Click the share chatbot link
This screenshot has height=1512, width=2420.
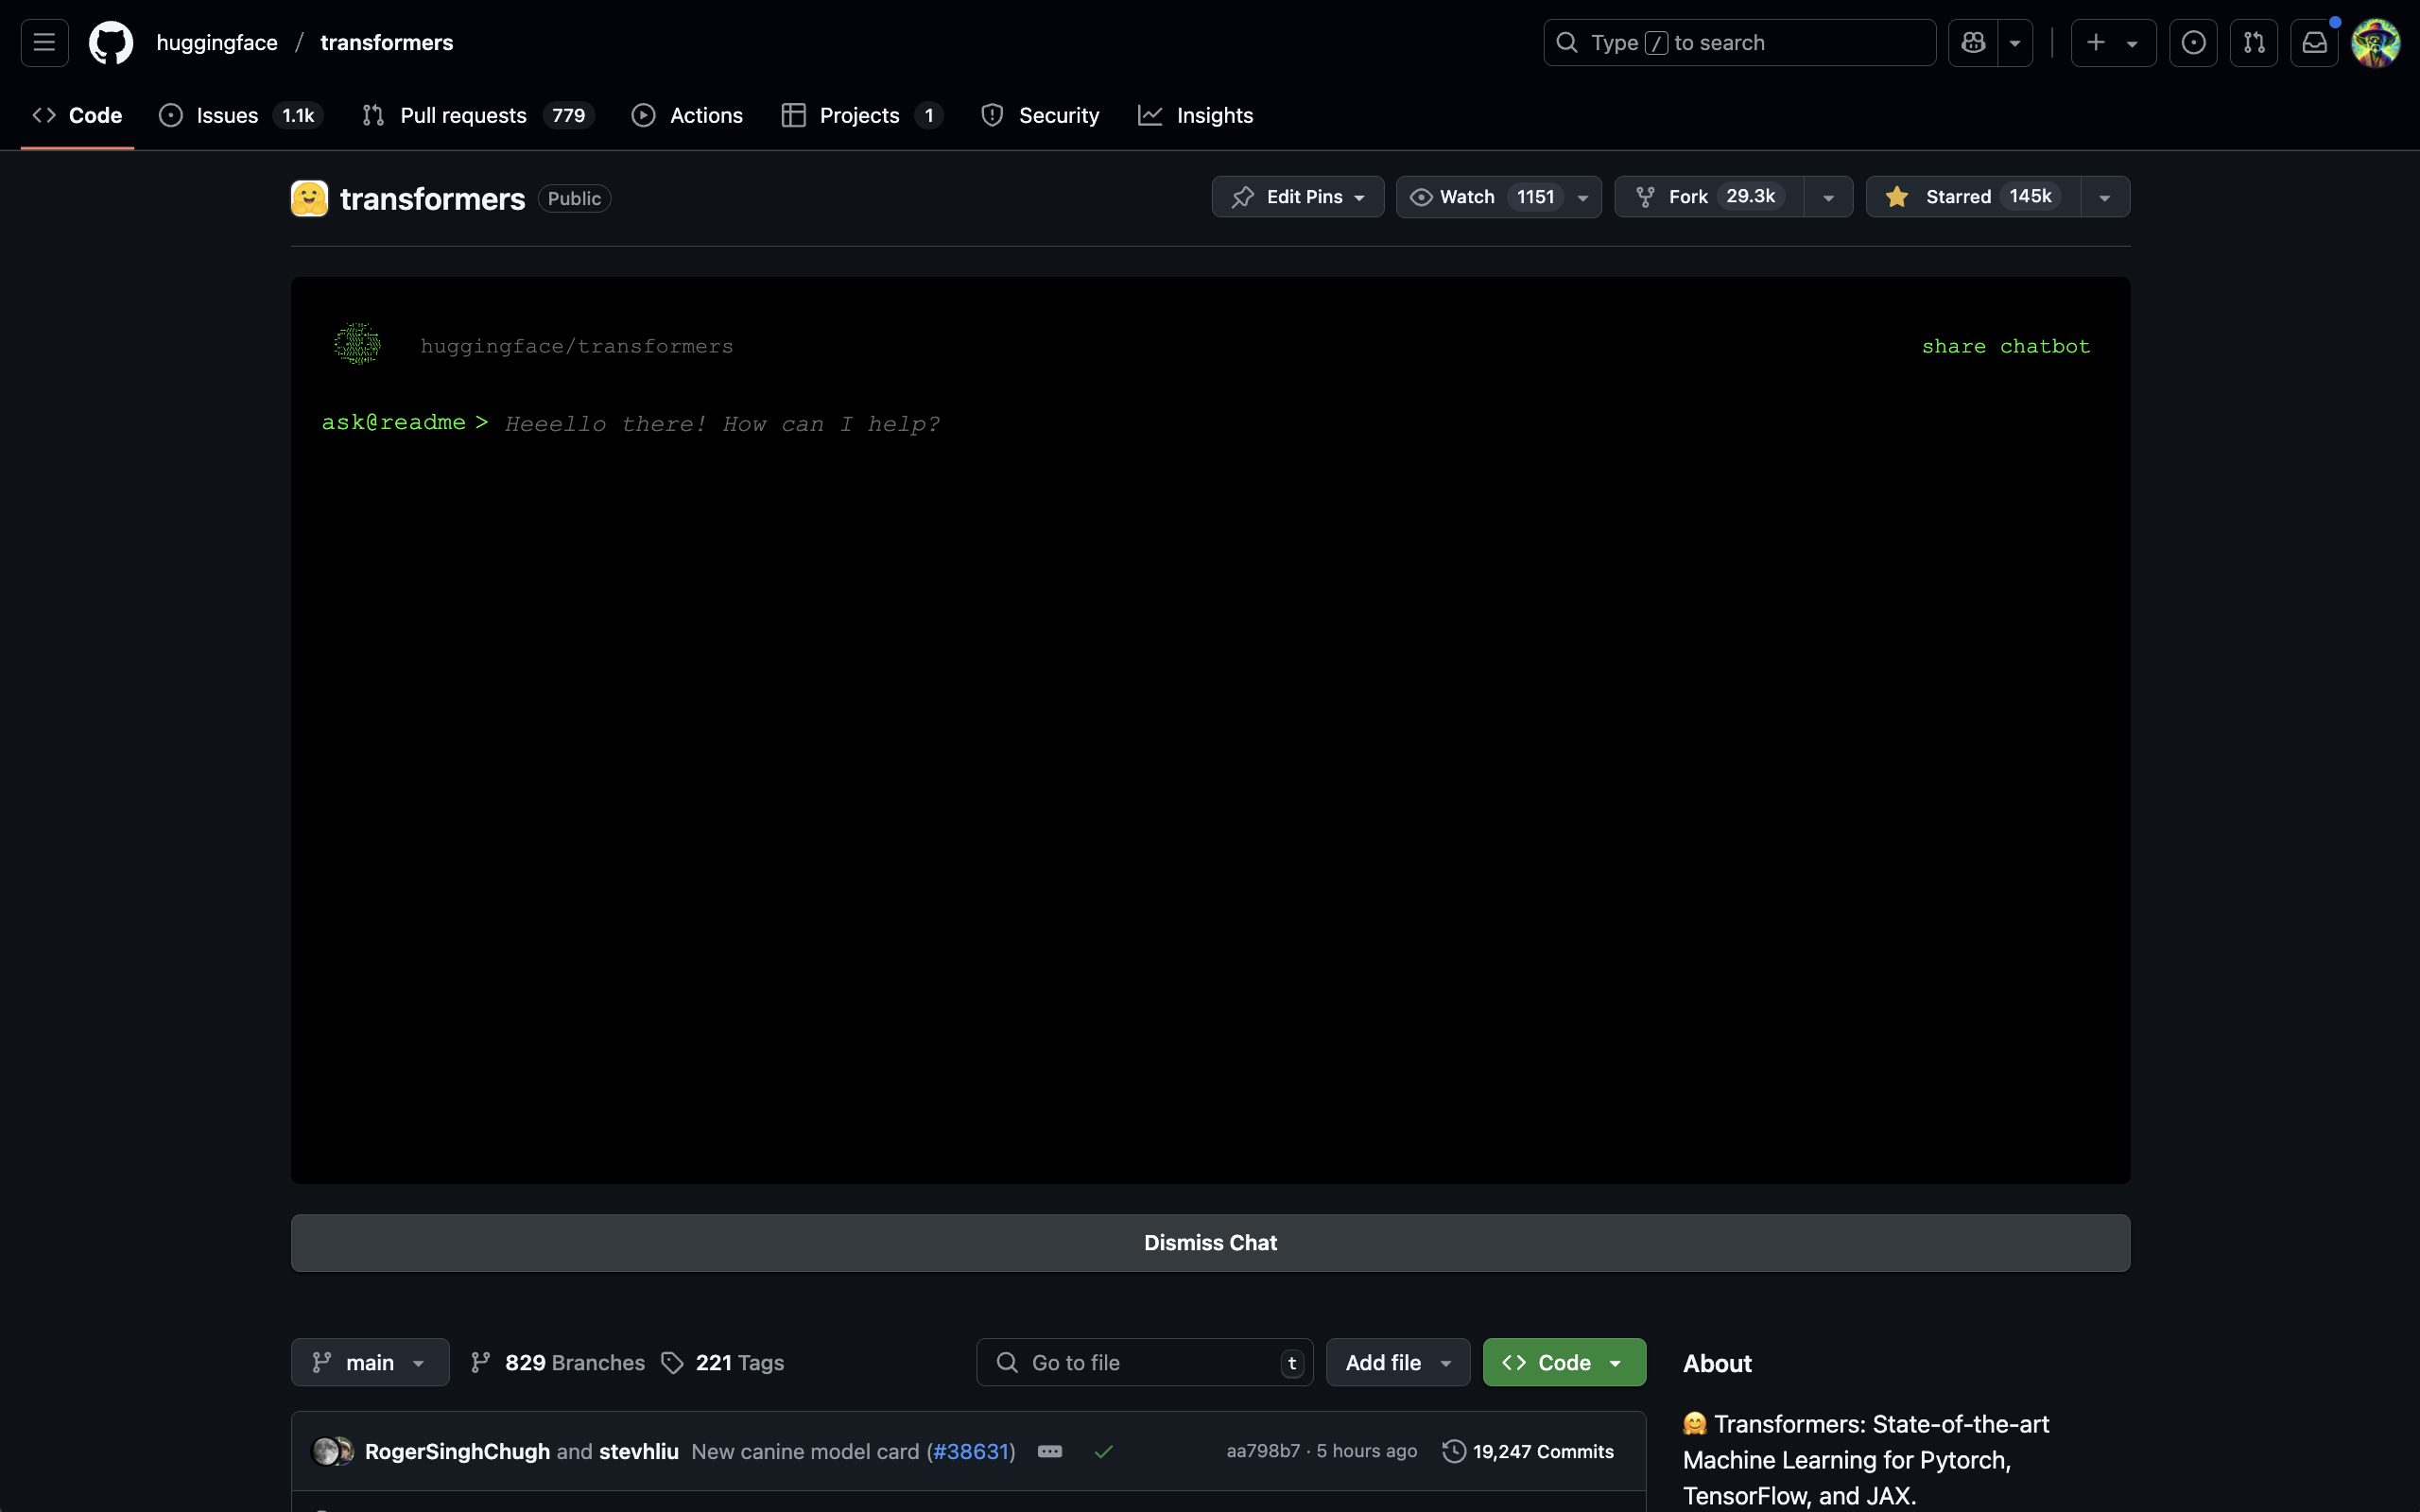2006,346
